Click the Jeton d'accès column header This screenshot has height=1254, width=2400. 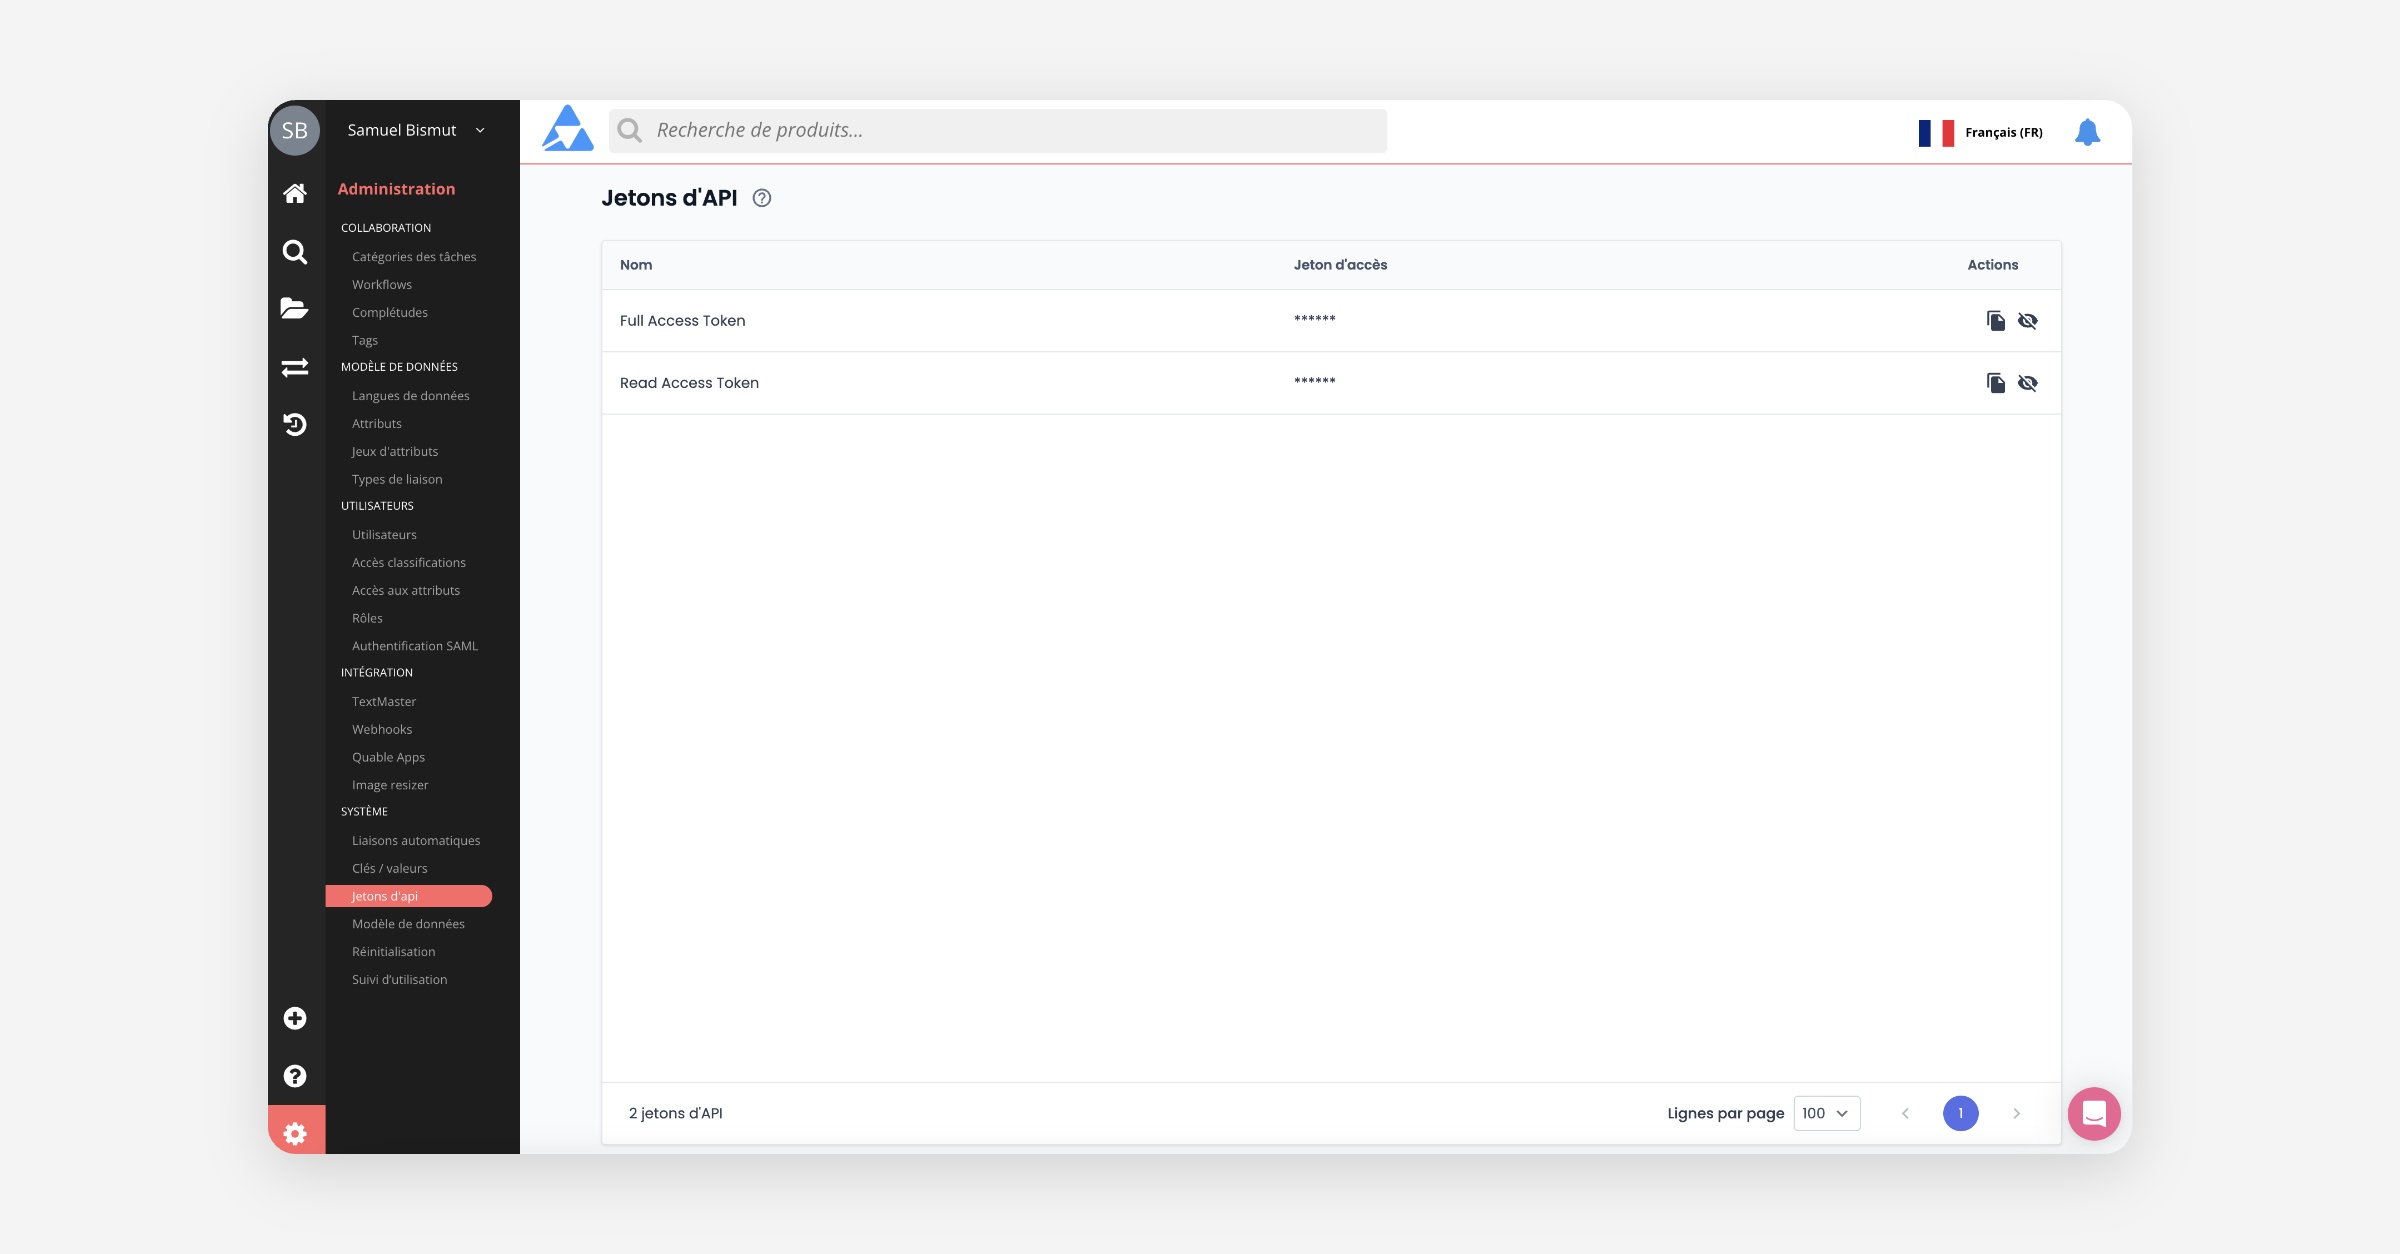coord(1340,265)
